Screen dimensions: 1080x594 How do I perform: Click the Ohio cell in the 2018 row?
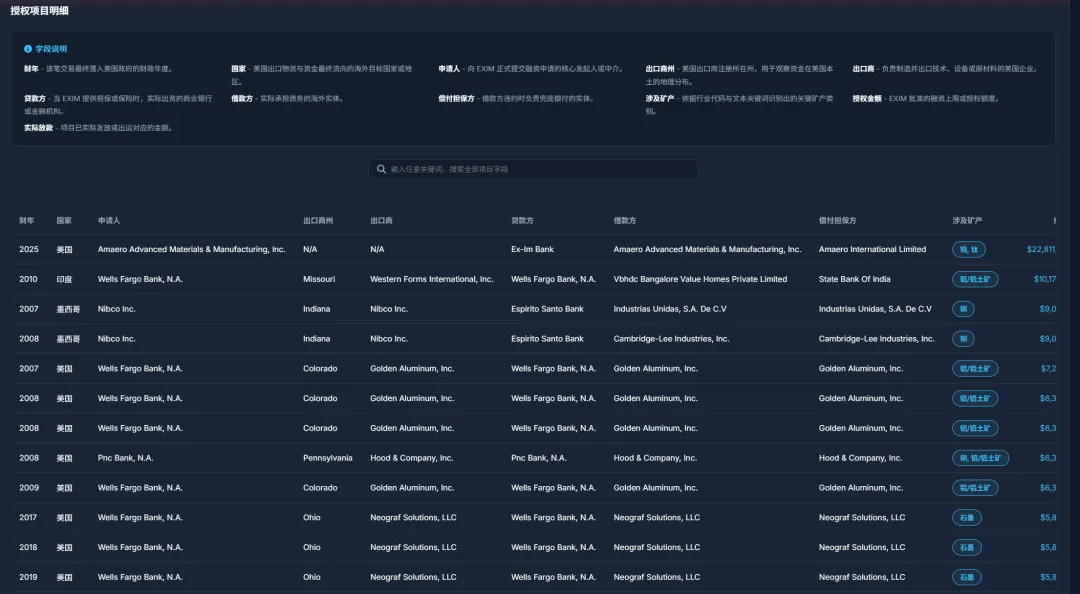pyautogui.click(x=311, y=548)
